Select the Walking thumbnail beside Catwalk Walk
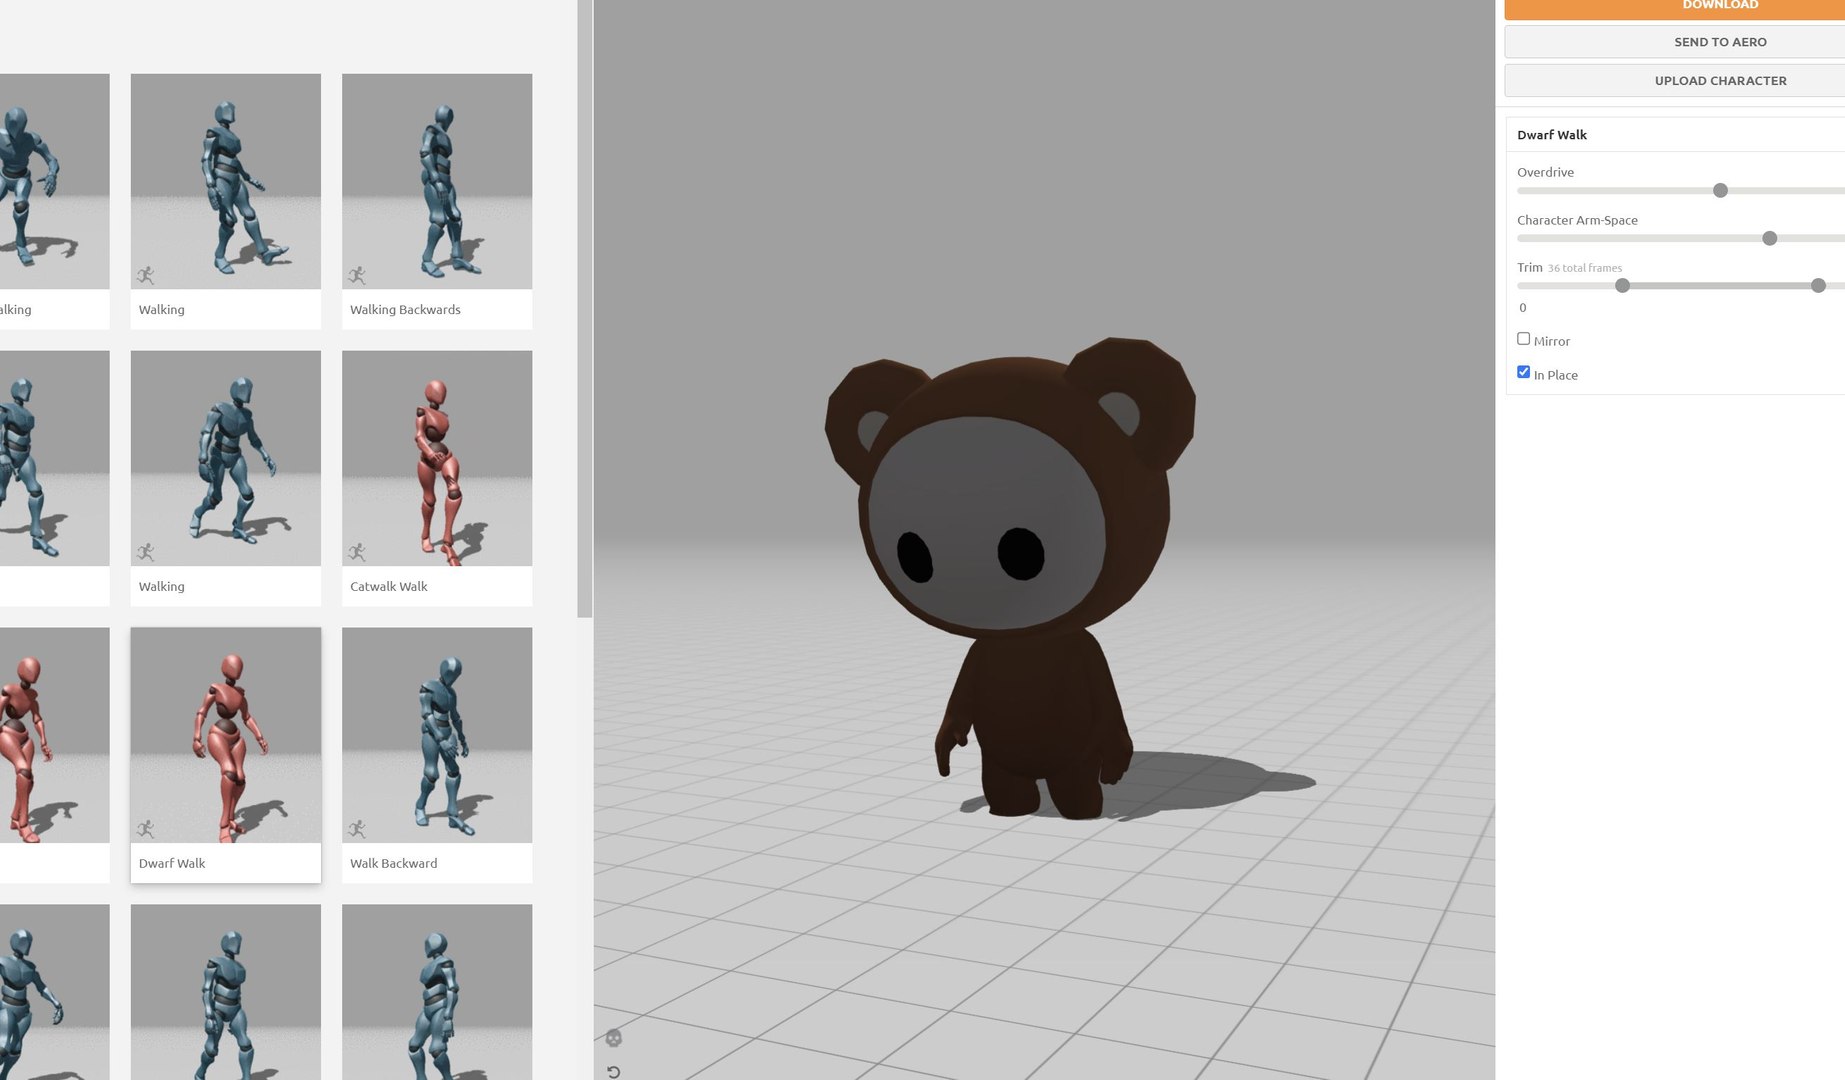Viewport: 1845px width, 1080px height. [226, 458]
